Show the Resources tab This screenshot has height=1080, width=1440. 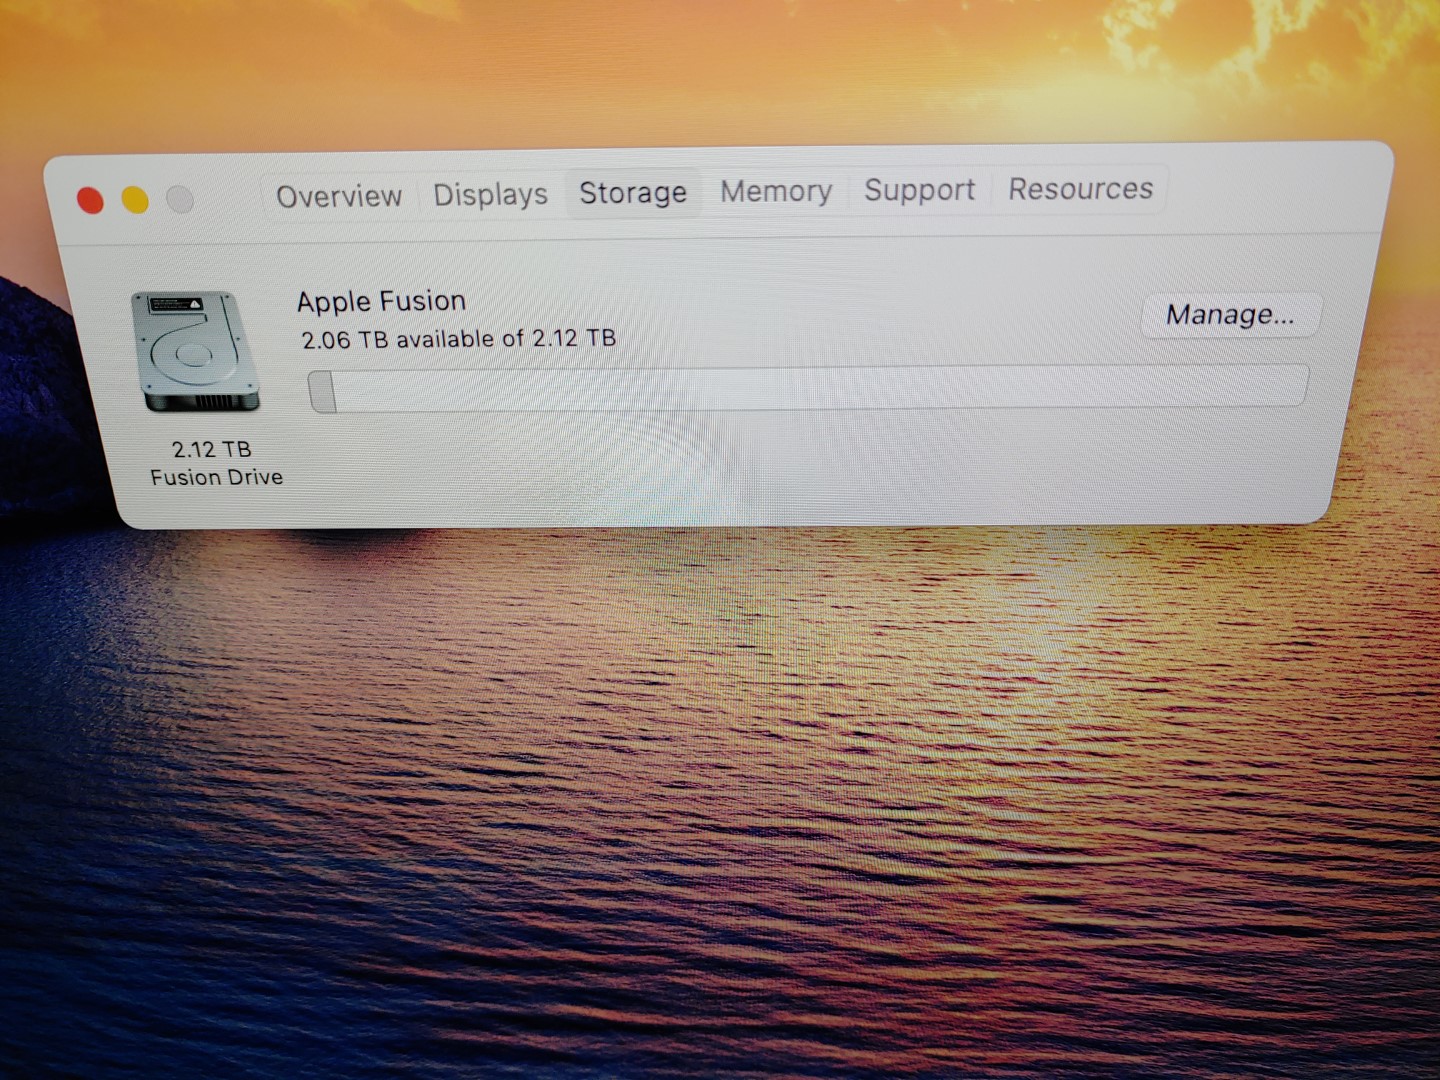coord(1080,188)
